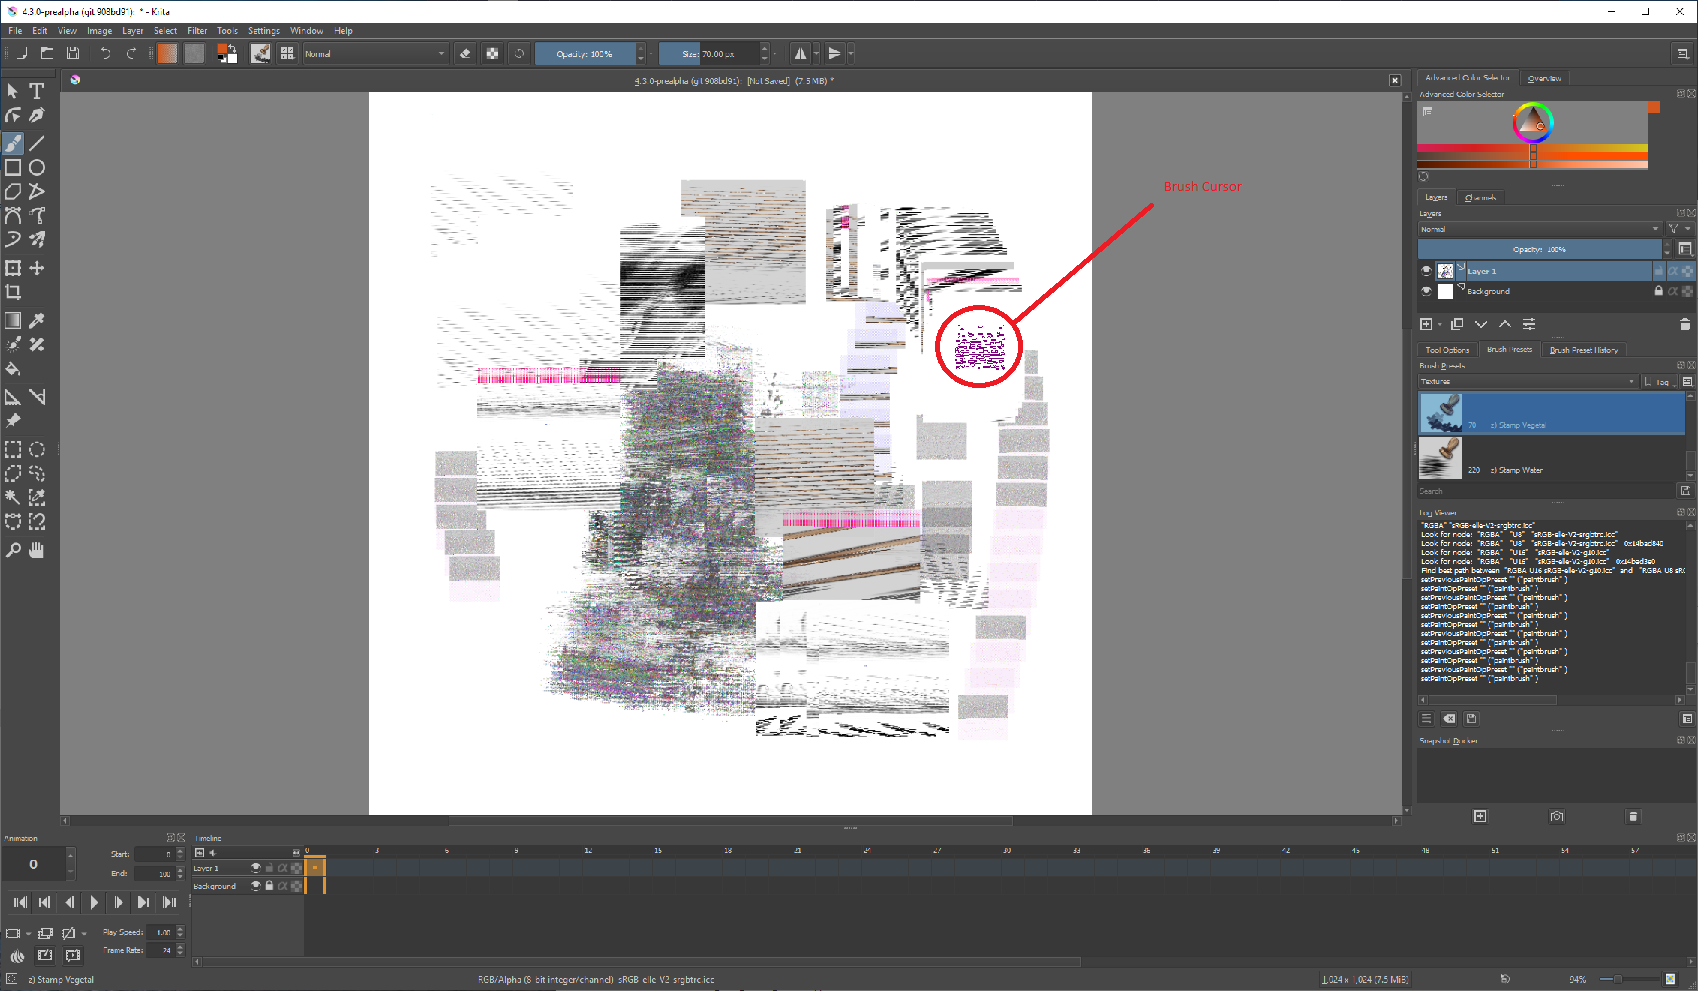The image size is (1702, 999).
Task: Select the Line tool
Action: pos(37,143)
